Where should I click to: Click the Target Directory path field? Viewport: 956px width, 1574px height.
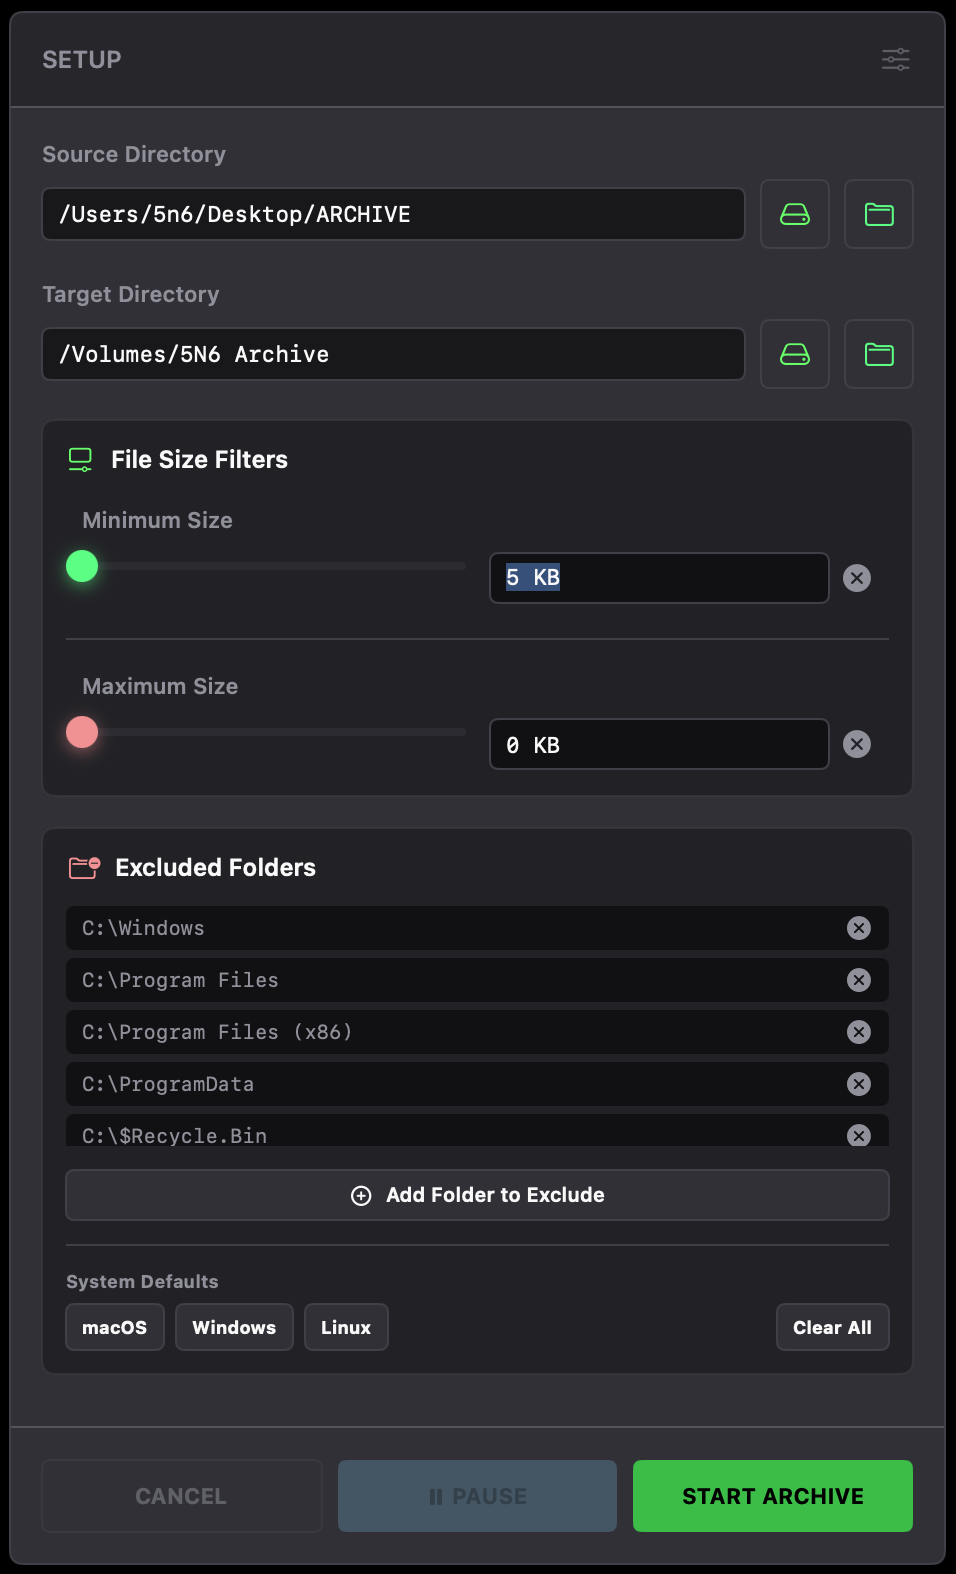point(393,354)
